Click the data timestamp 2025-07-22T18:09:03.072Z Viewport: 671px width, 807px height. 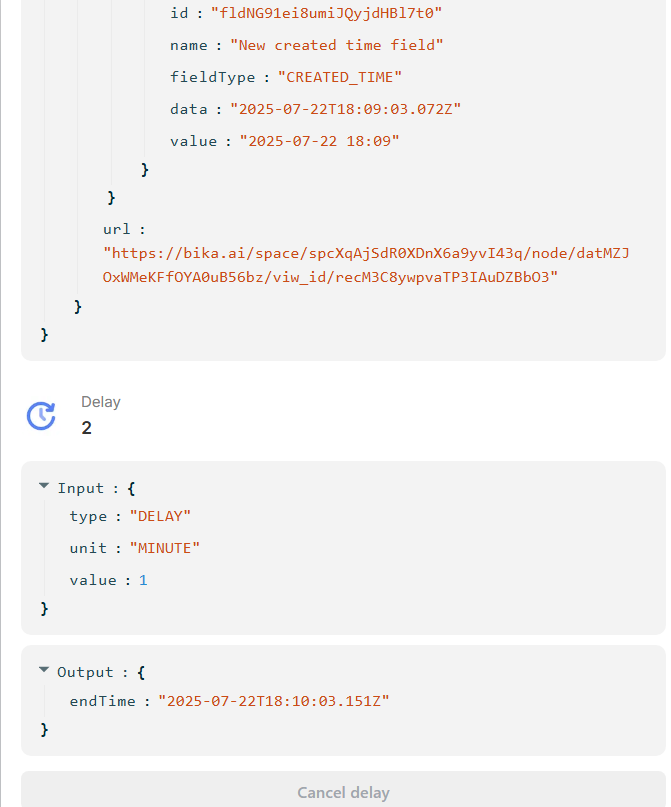[345, 109]
